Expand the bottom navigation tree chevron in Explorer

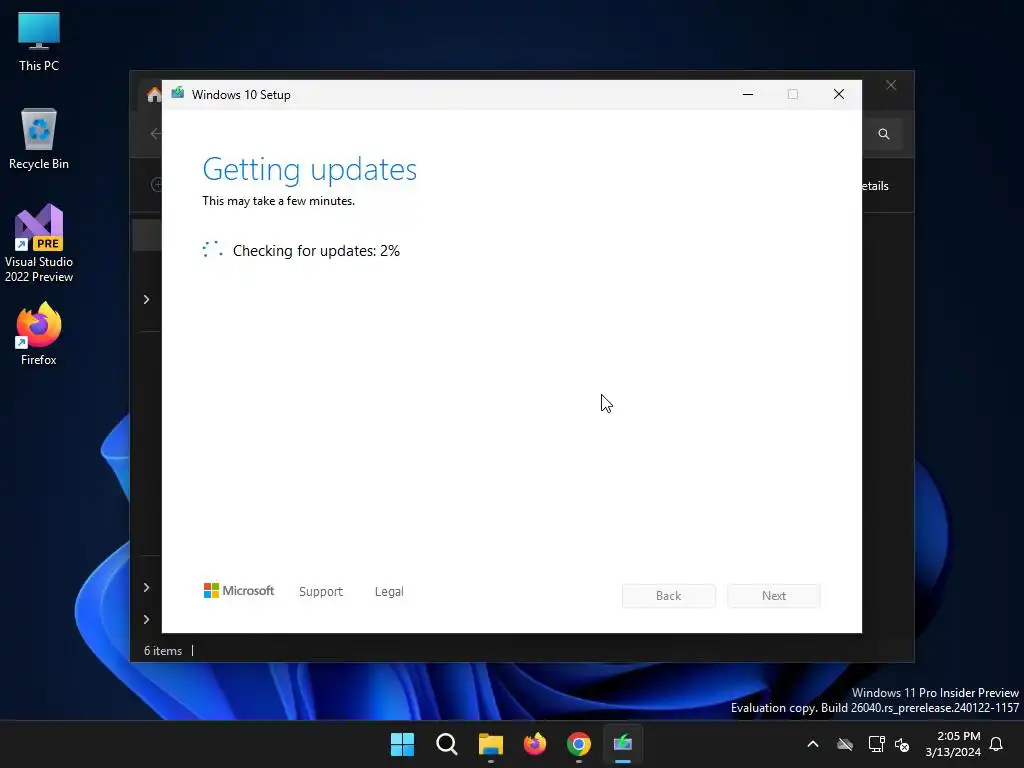(x=146, y=620)
